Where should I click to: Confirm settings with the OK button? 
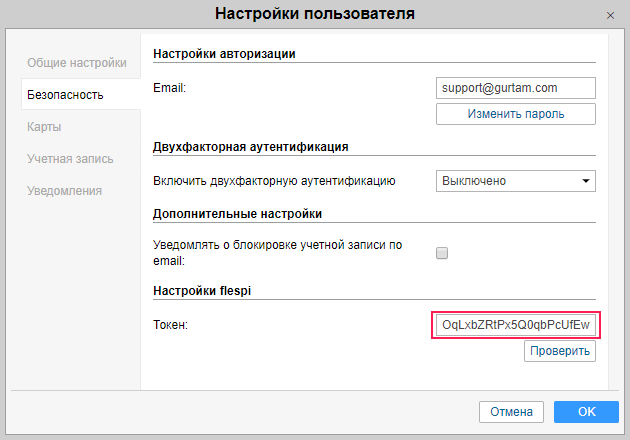click(x=586, y=412)
